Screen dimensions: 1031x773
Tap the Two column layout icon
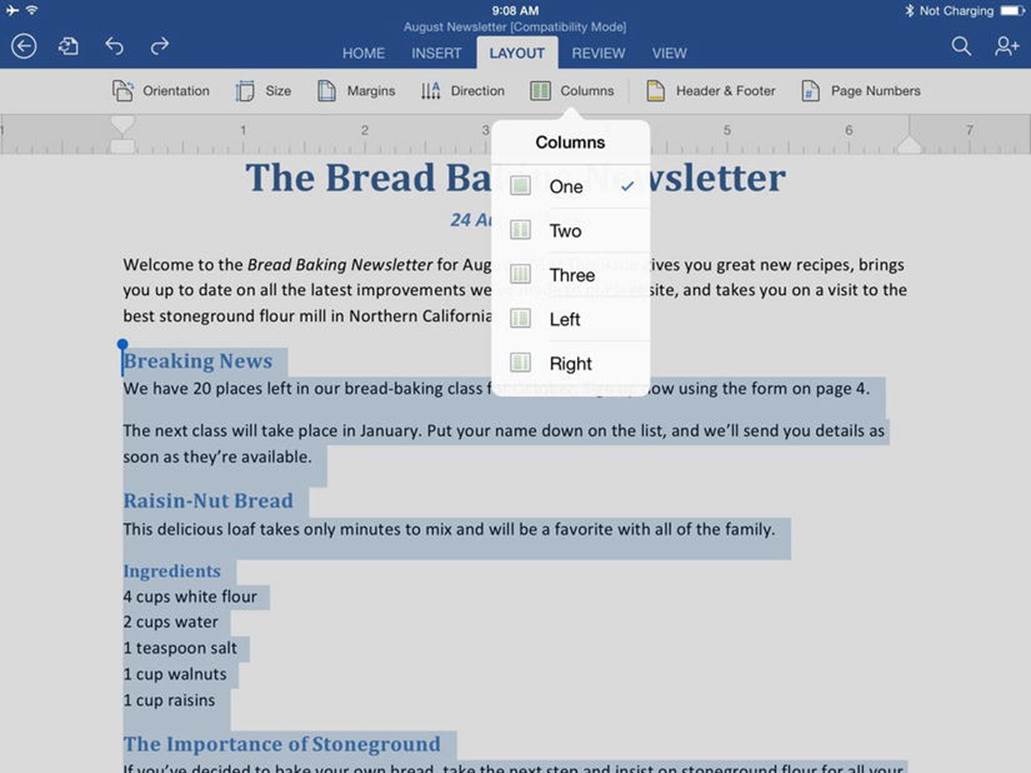(520, 230)
